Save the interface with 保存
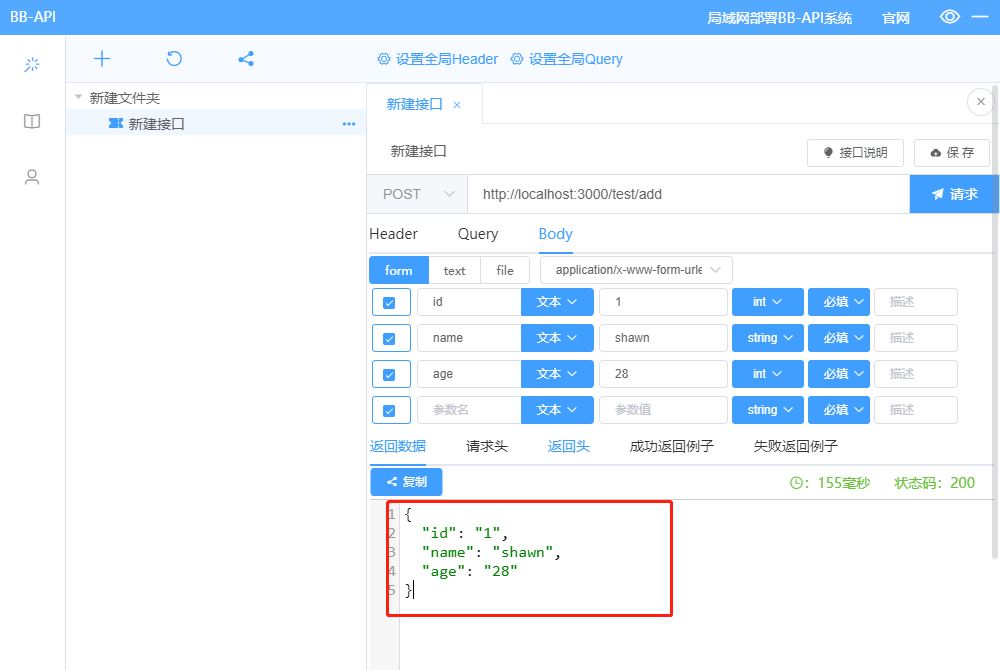 click(x=951, y=152)
